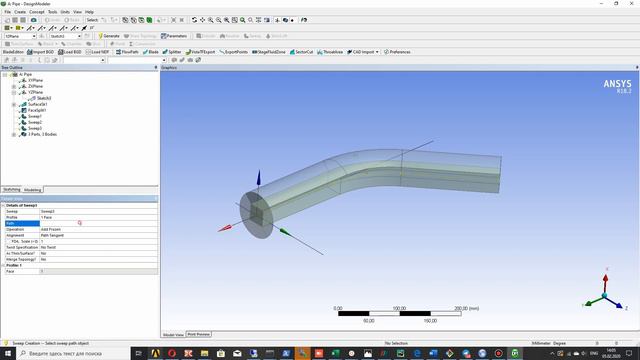640x360 pixels.
Task: Open the Tools menu
Action: tap(53, 12)
